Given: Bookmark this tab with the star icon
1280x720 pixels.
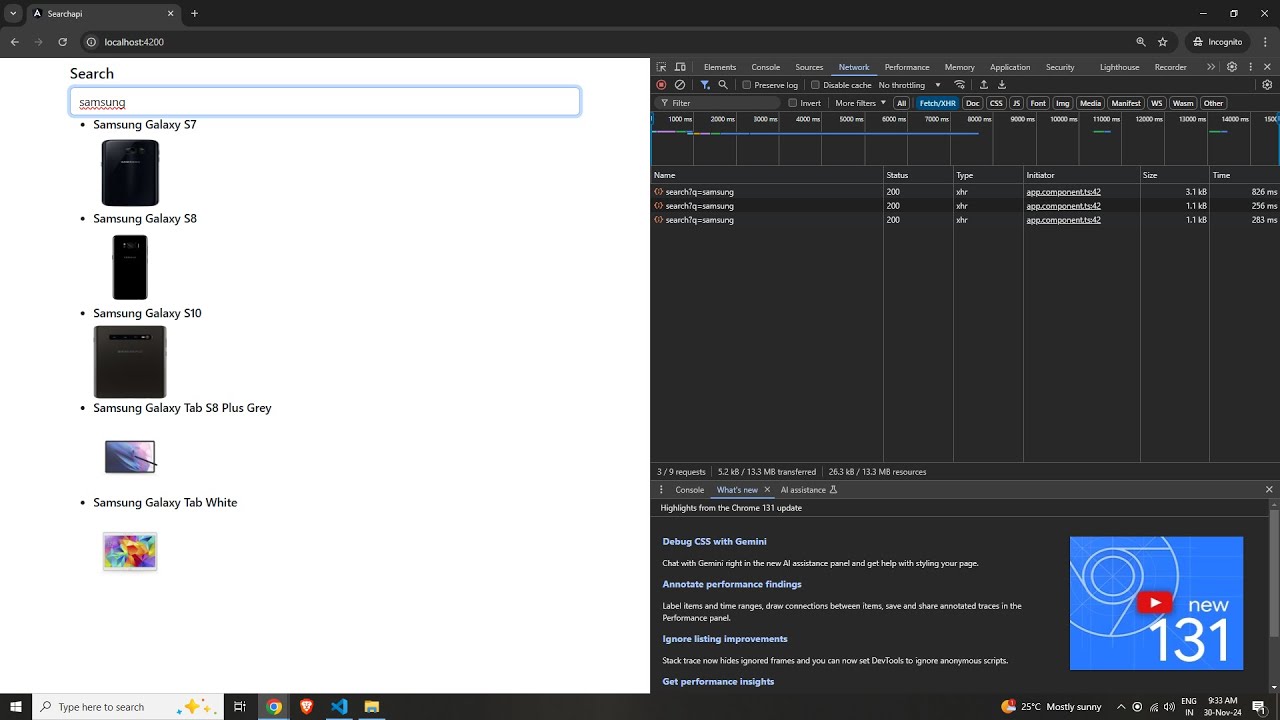Looking at the screenshot, I should [1163, 42].
